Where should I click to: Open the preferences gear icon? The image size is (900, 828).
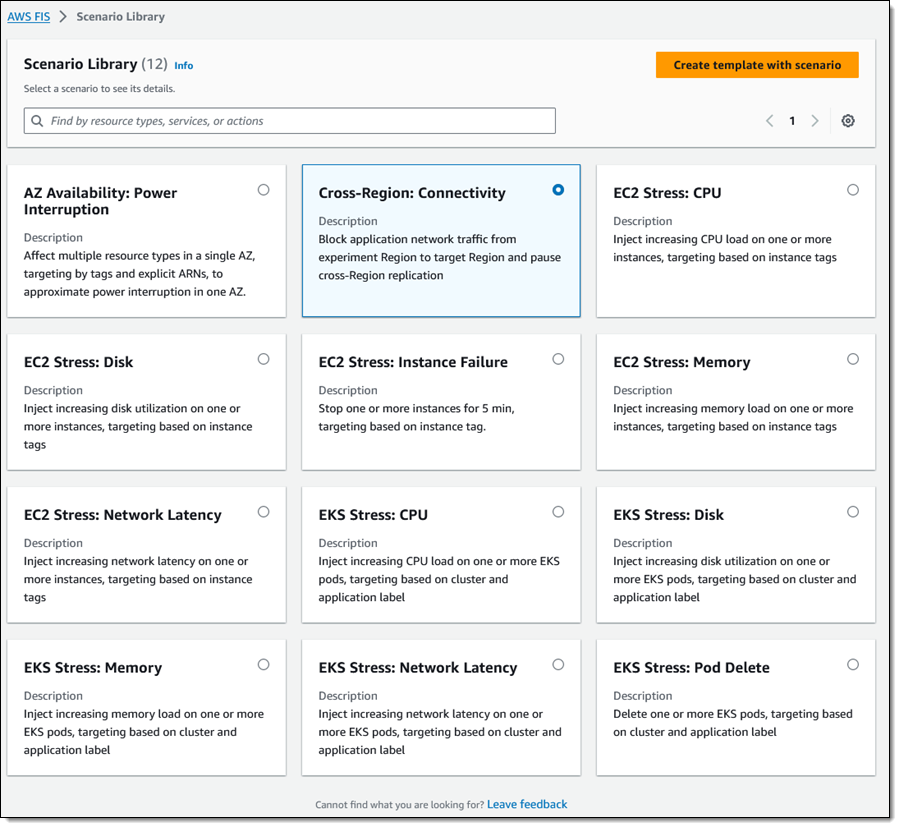pos(848,121)
